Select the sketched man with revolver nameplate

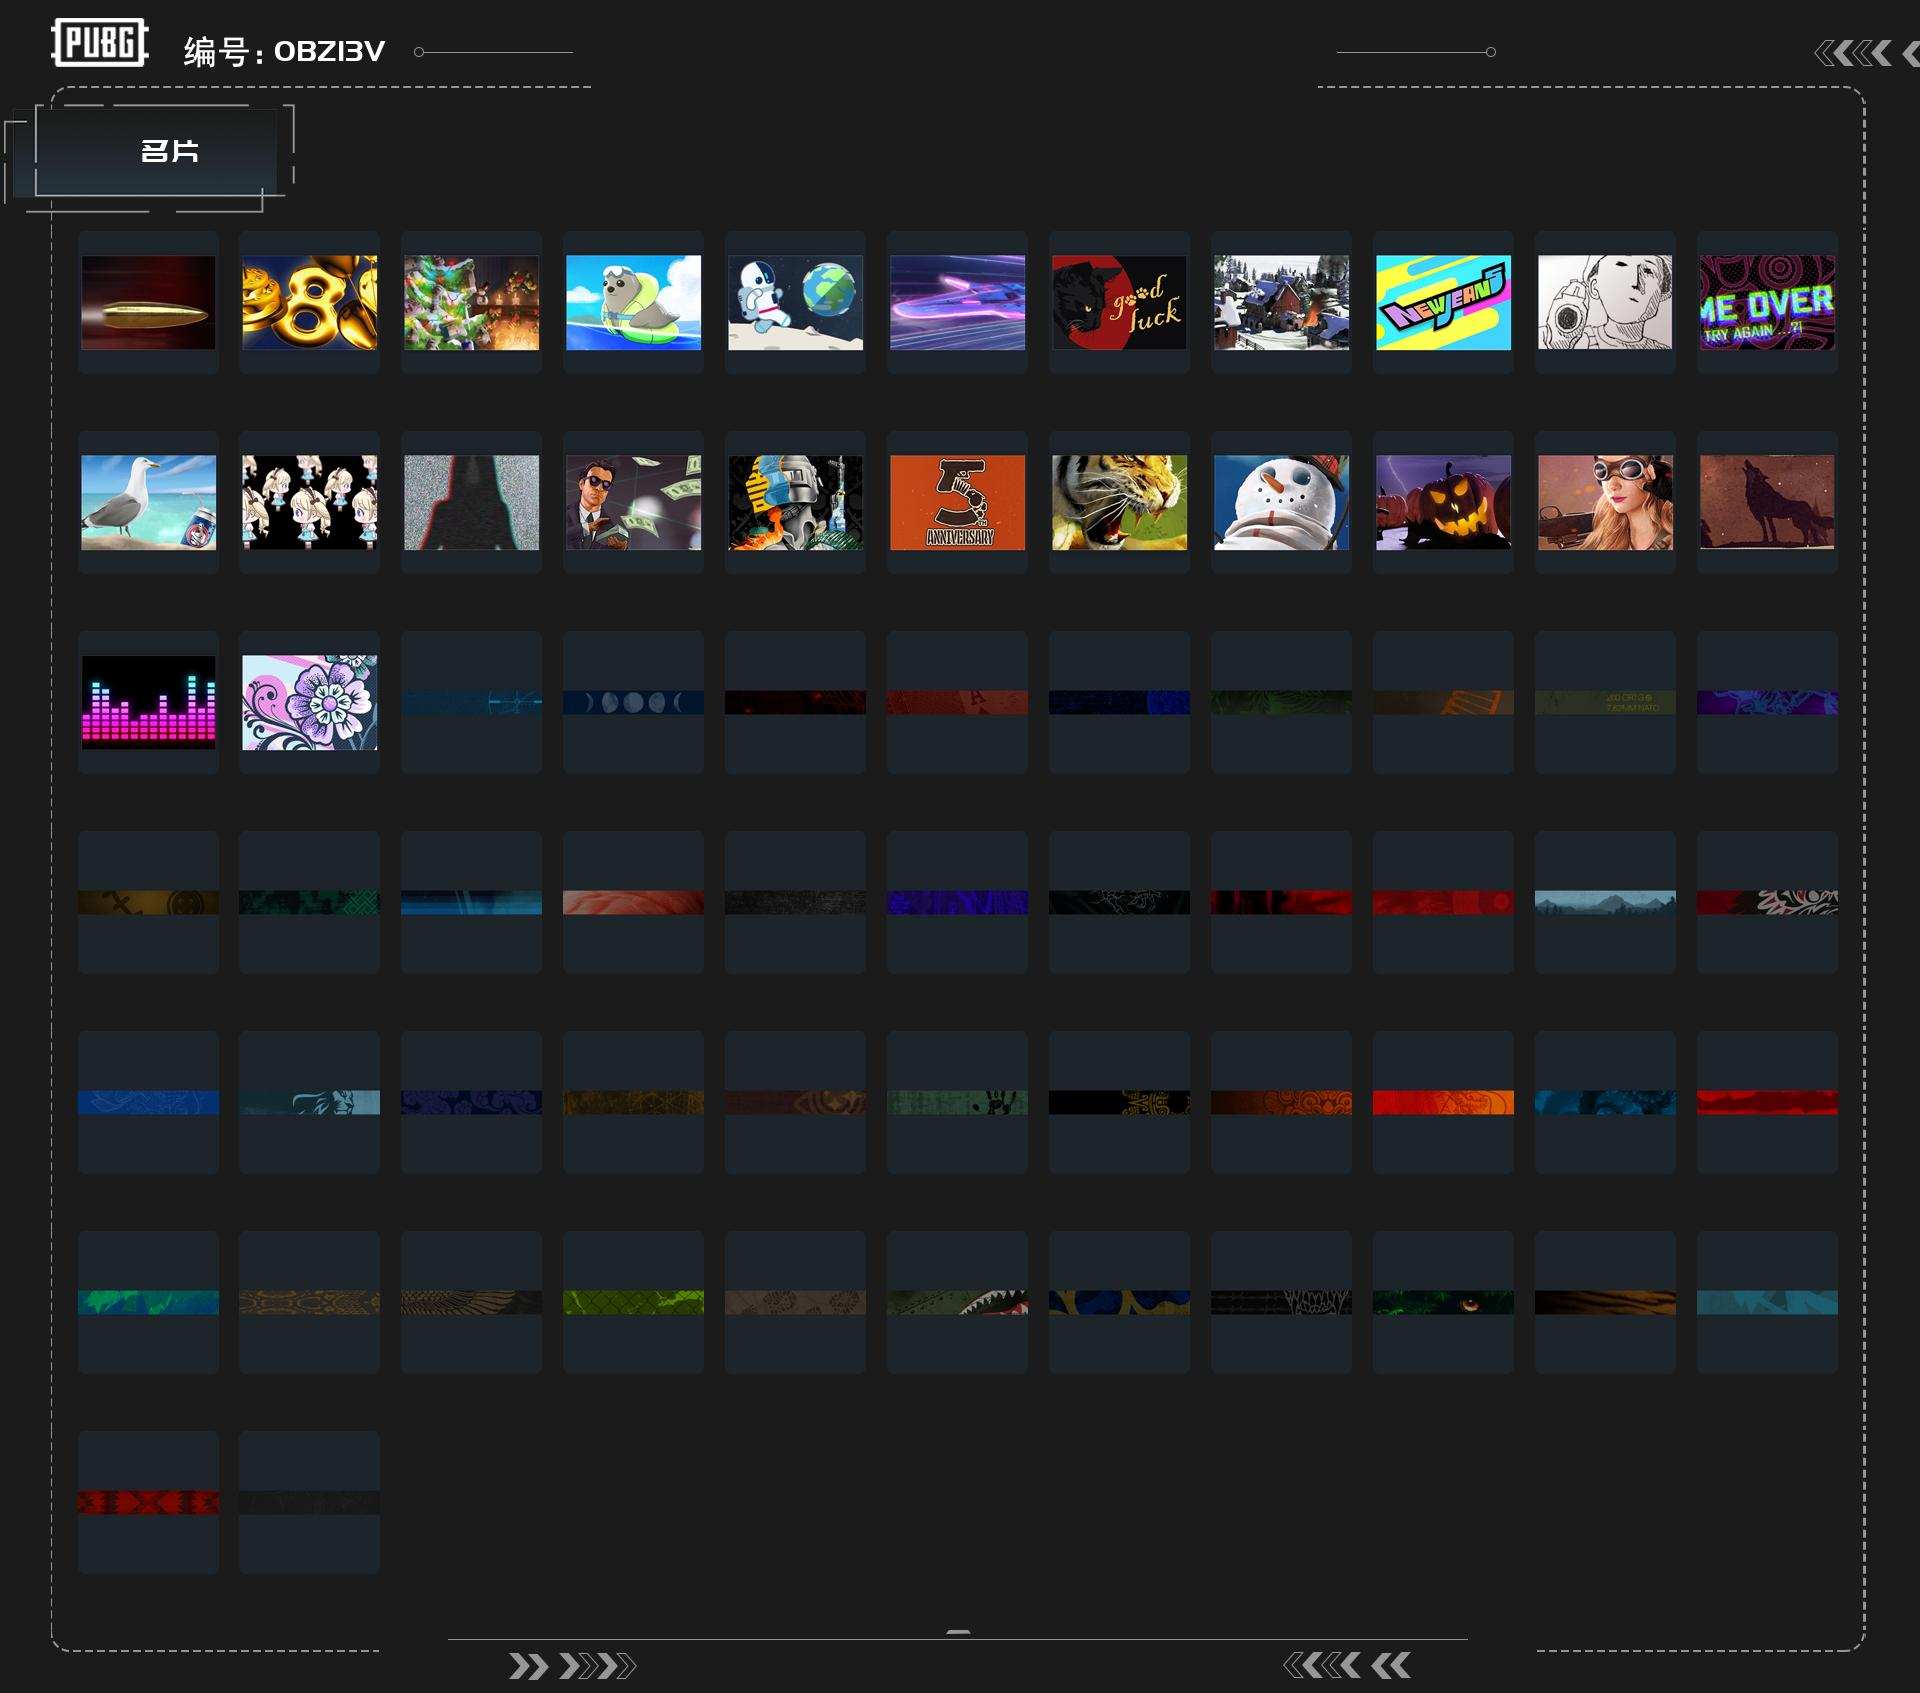1606,302
